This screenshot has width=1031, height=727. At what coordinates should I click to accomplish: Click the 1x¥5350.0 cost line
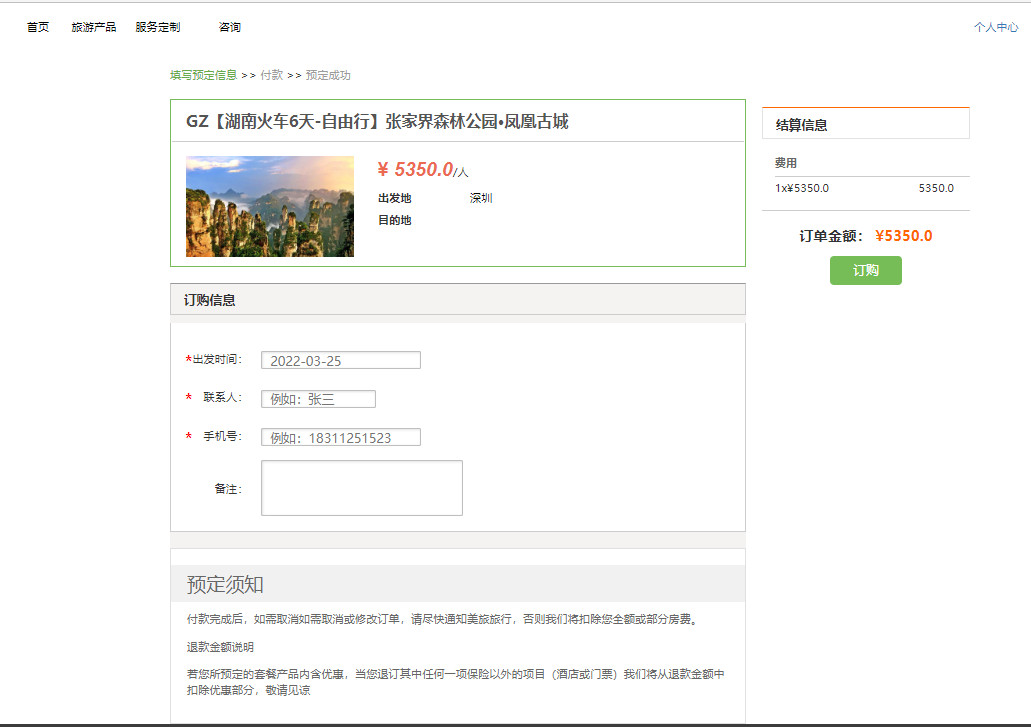click(802, 188)
